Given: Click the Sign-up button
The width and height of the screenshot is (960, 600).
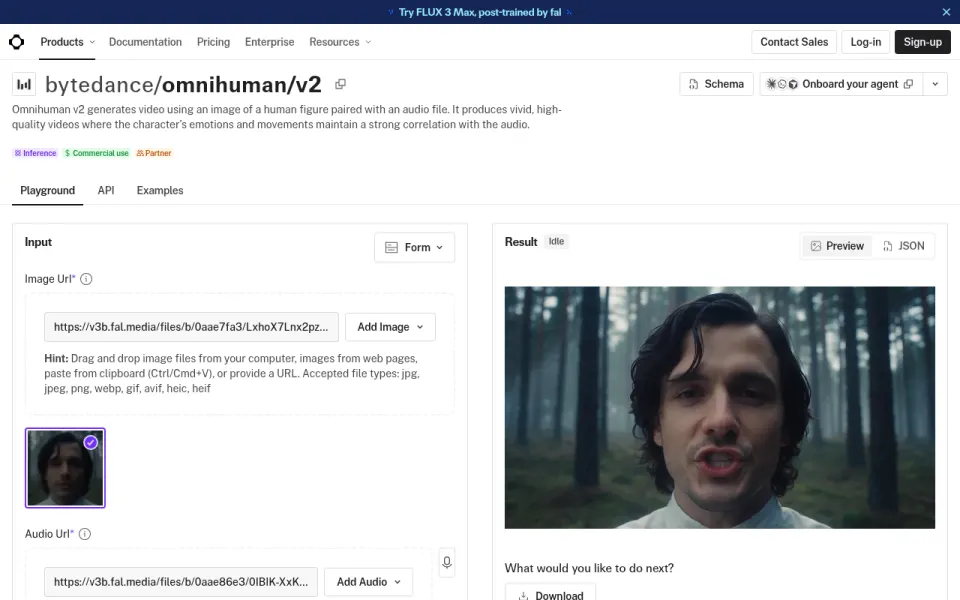Looking at the screenshot, I should (923, 42).
